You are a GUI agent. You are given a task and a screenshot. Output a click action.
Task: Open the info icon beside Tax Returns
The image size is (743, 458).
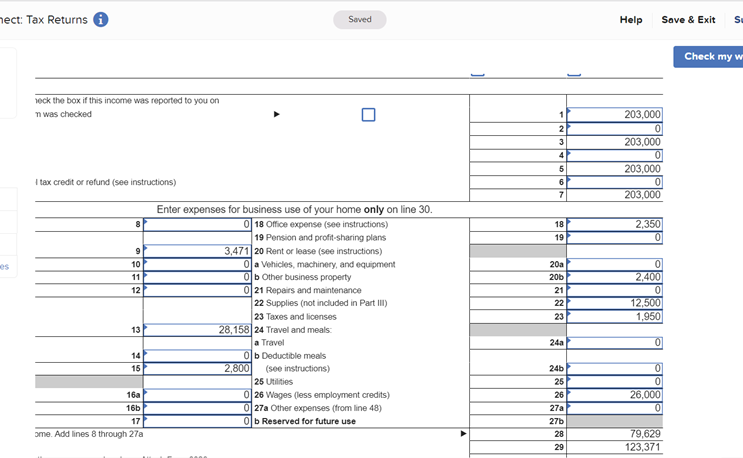[x=100, y=19]
